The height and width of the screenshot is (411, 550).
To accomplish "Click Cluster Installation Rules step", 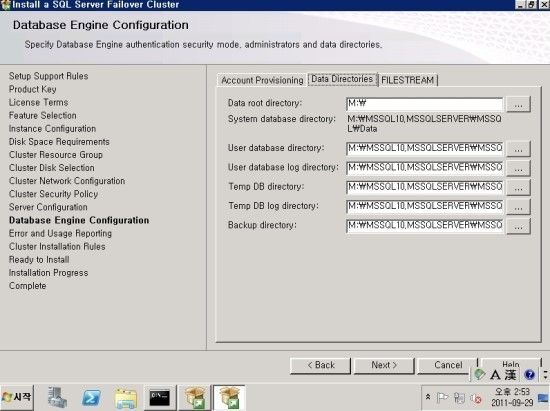I will click(57, 247).
